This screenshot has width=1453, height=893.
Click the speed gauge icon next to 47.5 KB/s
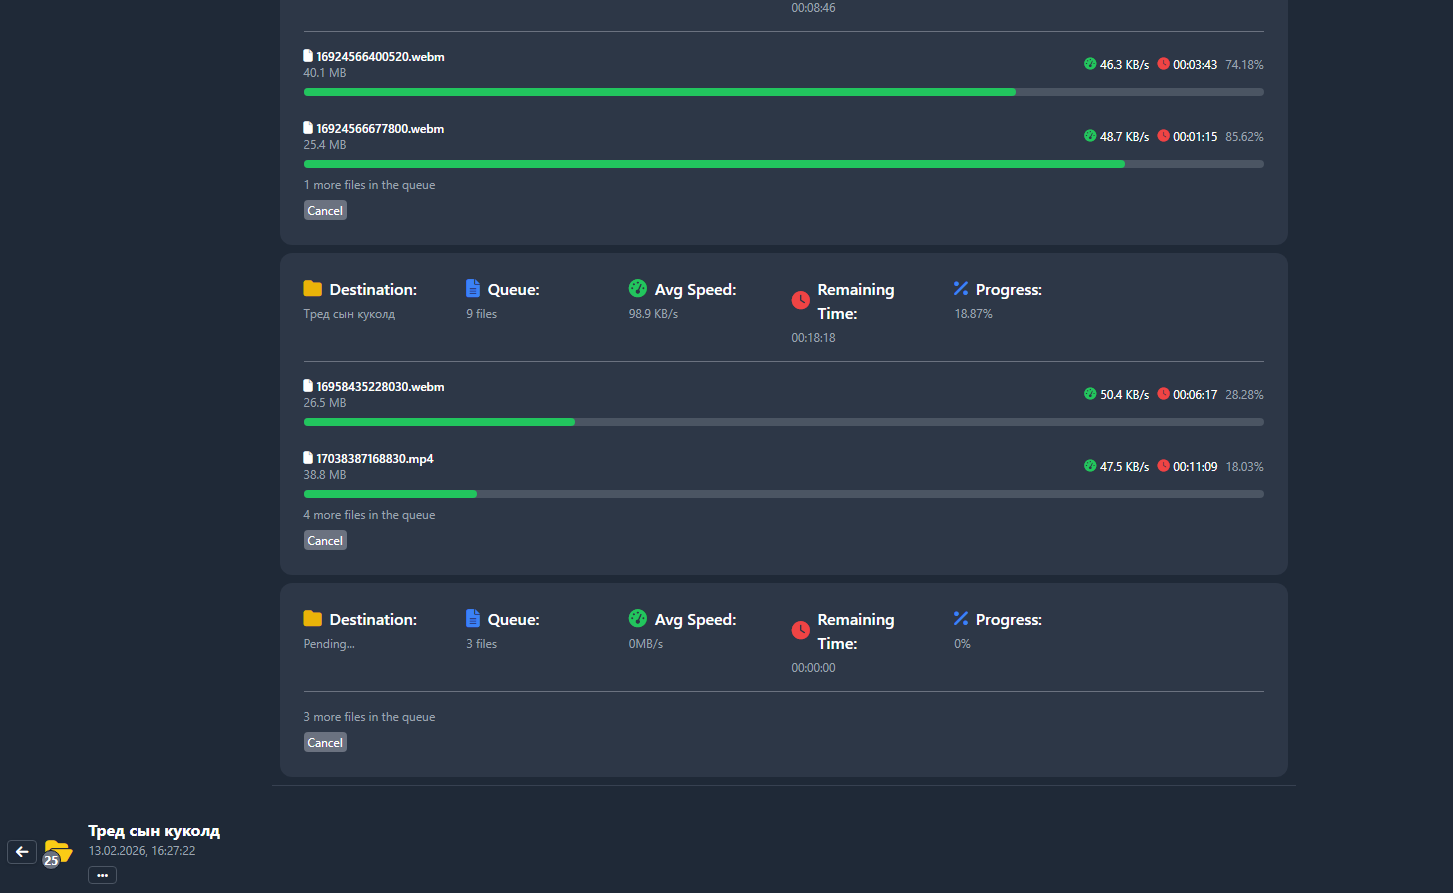point(1090,466)
